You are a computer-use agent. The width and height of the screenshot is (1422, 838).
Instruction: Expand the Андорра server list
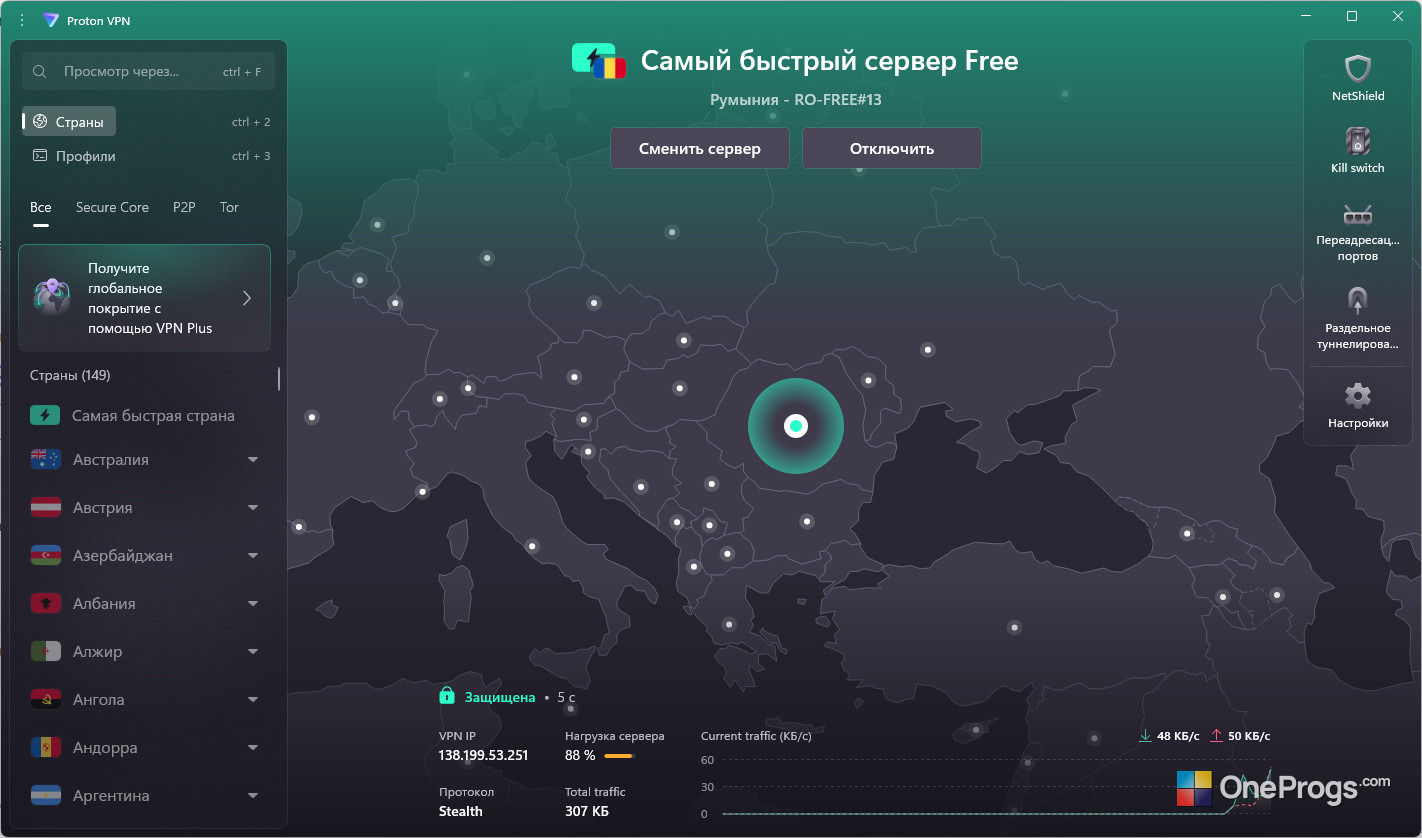253,748
